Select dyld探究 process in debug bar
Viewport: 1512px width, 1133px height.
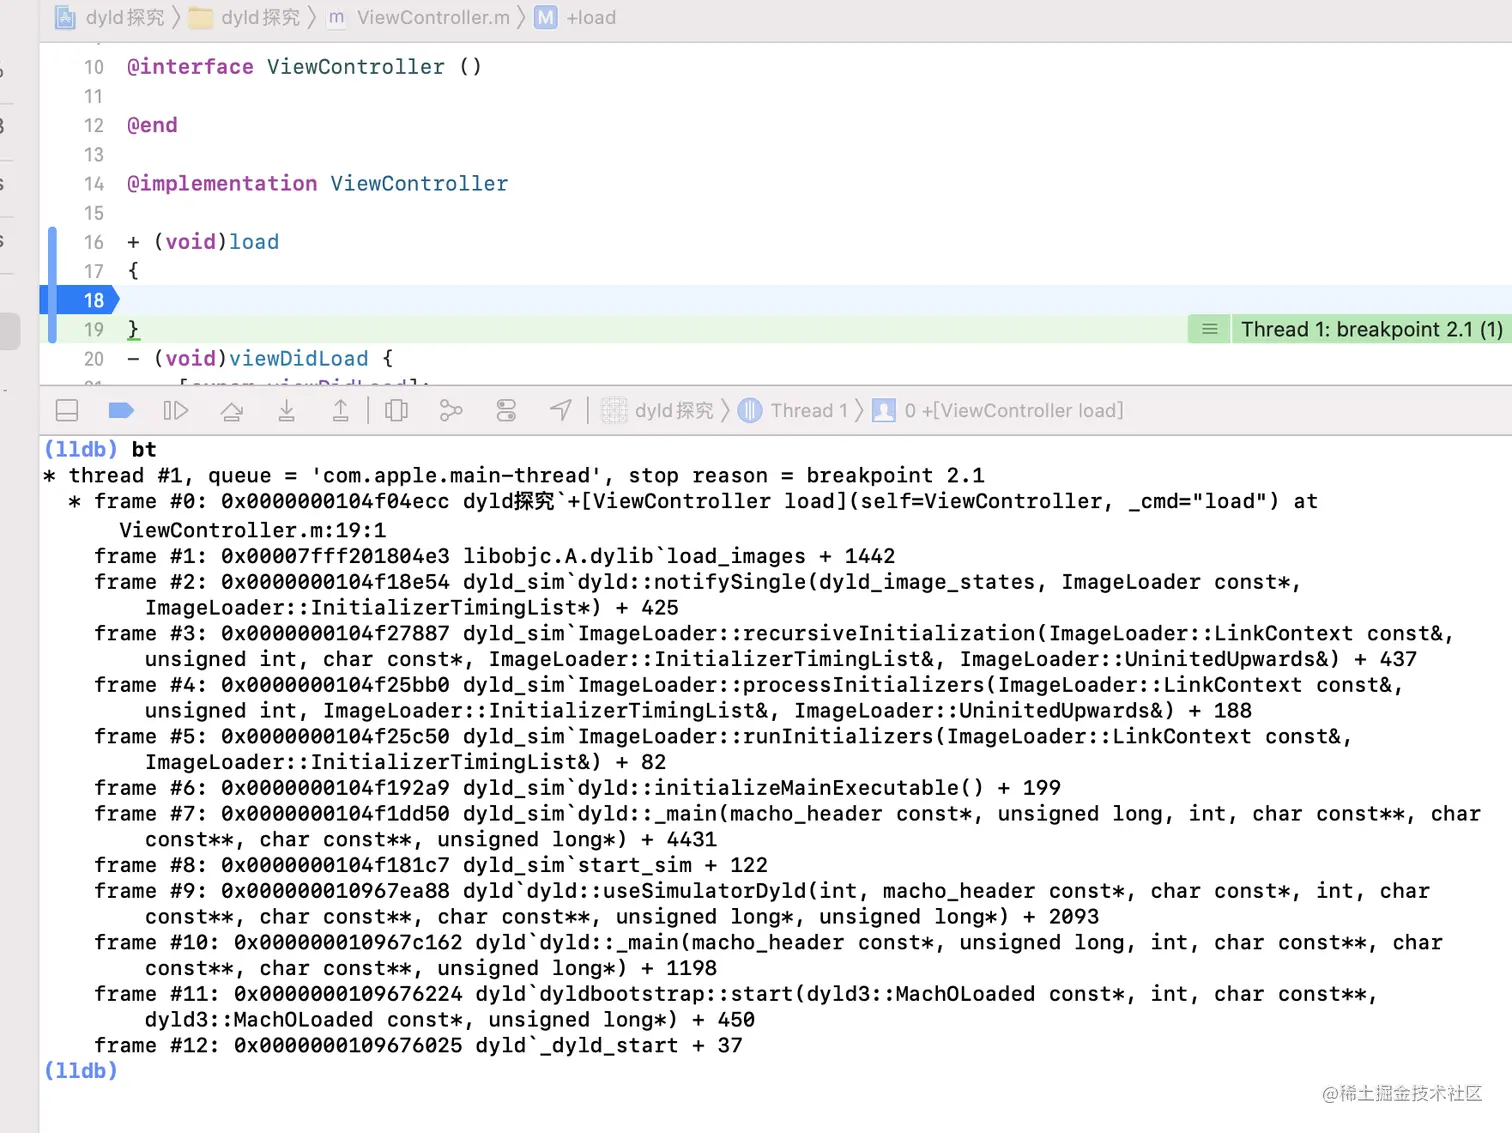pyautogui.click(x=658, y=410)
